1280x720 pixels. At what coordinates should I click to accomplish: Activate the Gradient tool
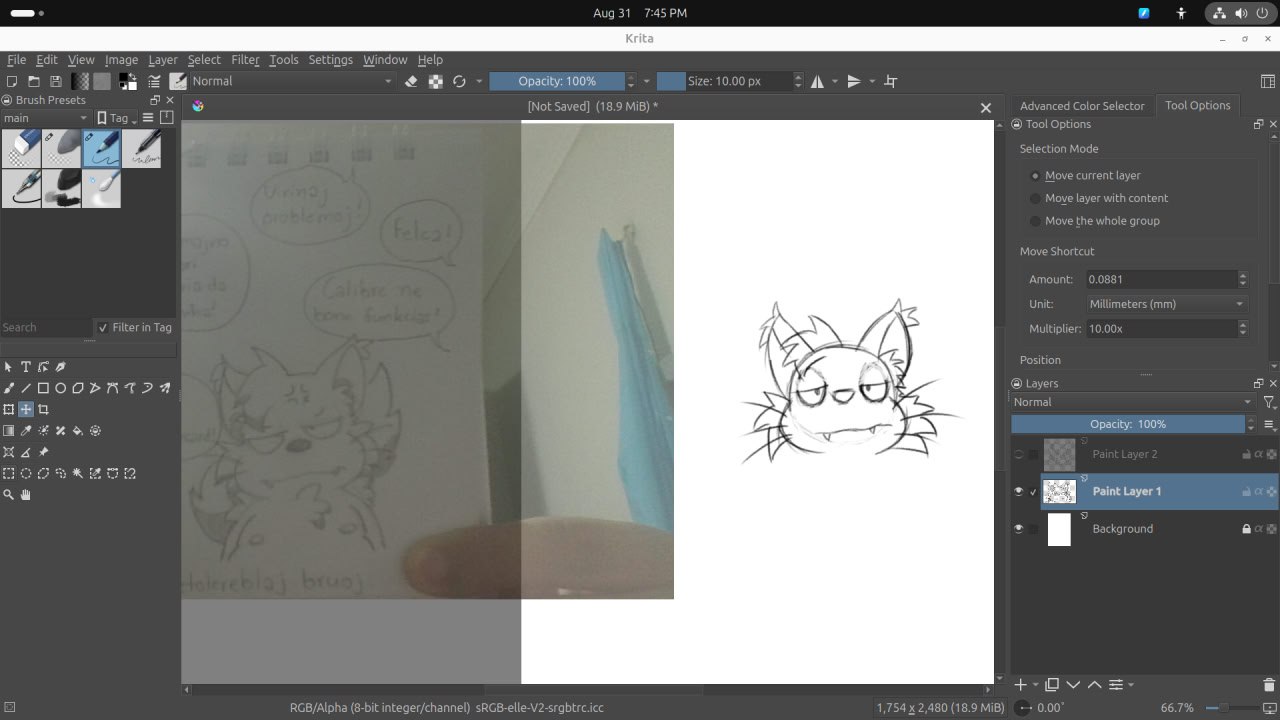coord(9,431)
